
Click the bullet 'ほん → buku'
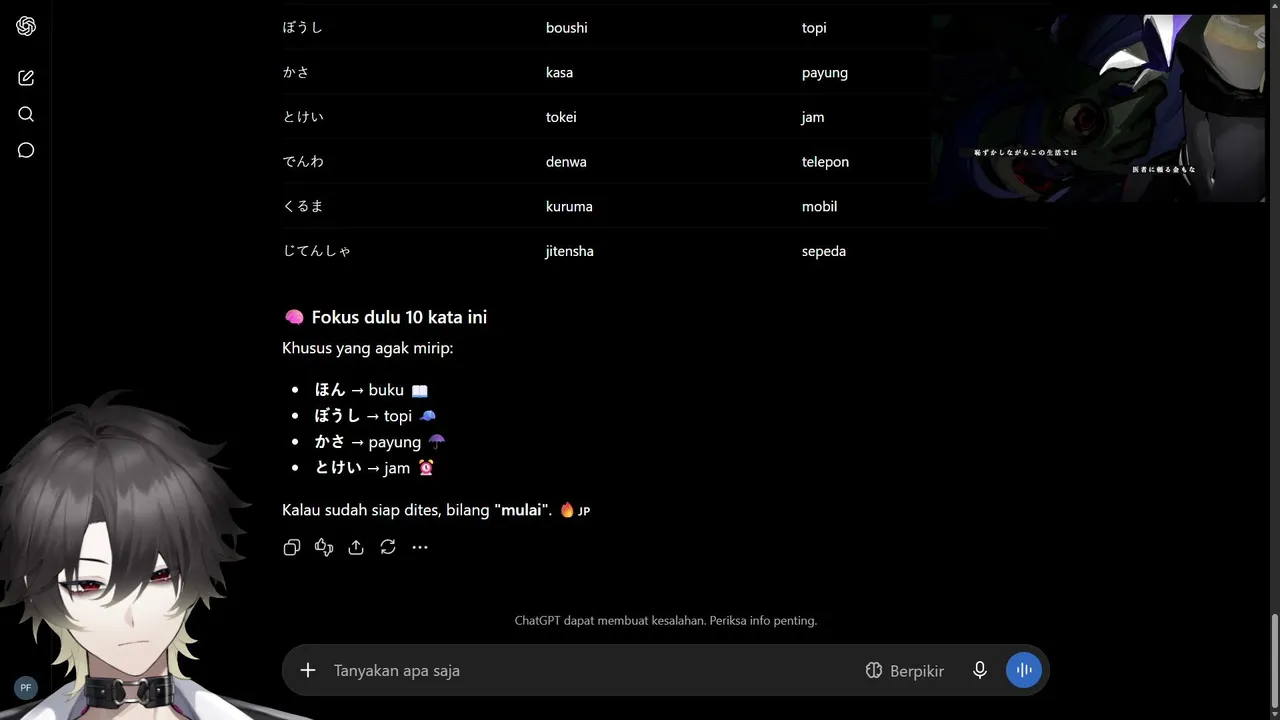pyautogui.click(x=371, y=390)
